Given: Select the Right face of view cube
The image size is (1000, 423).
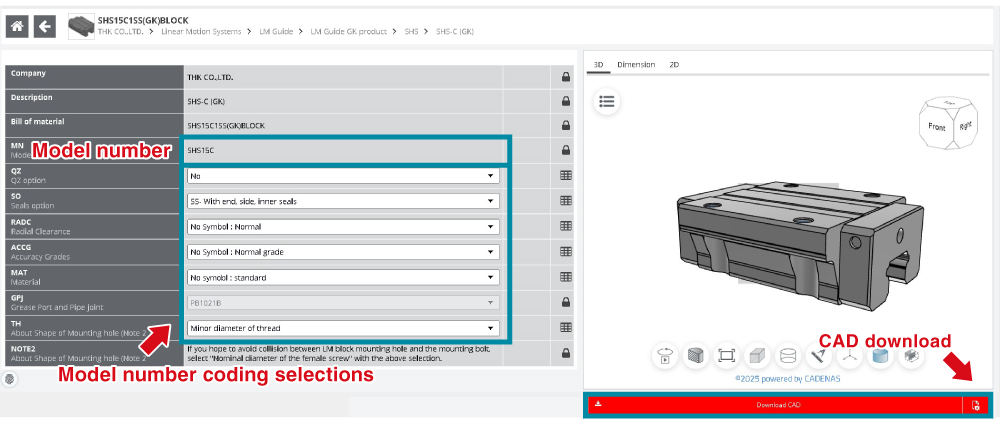Looking at the screenshot, I should pyautogui.click(x=966, y=126).
